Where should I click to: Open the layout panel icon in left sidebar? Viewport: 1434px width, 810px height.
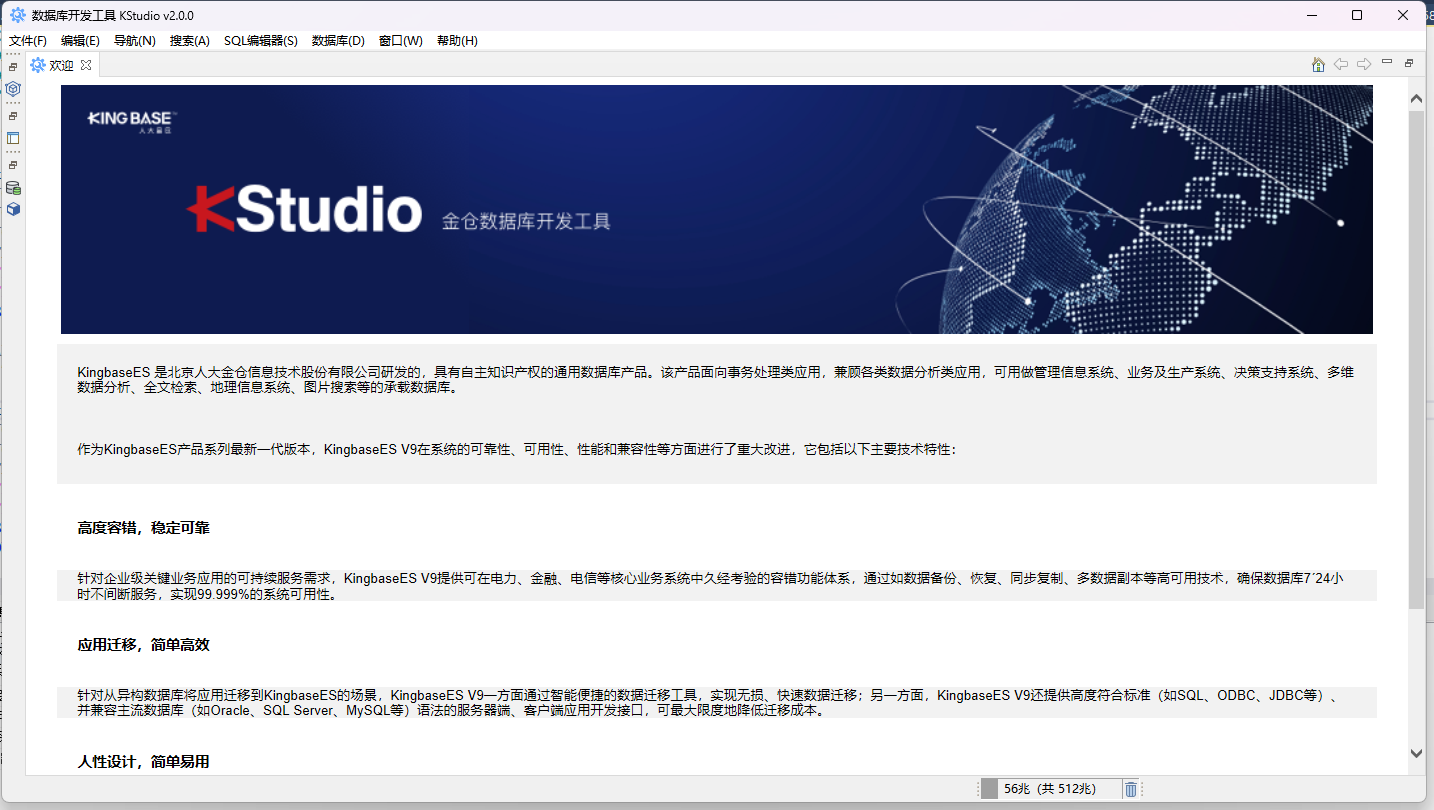coord(13,138)
